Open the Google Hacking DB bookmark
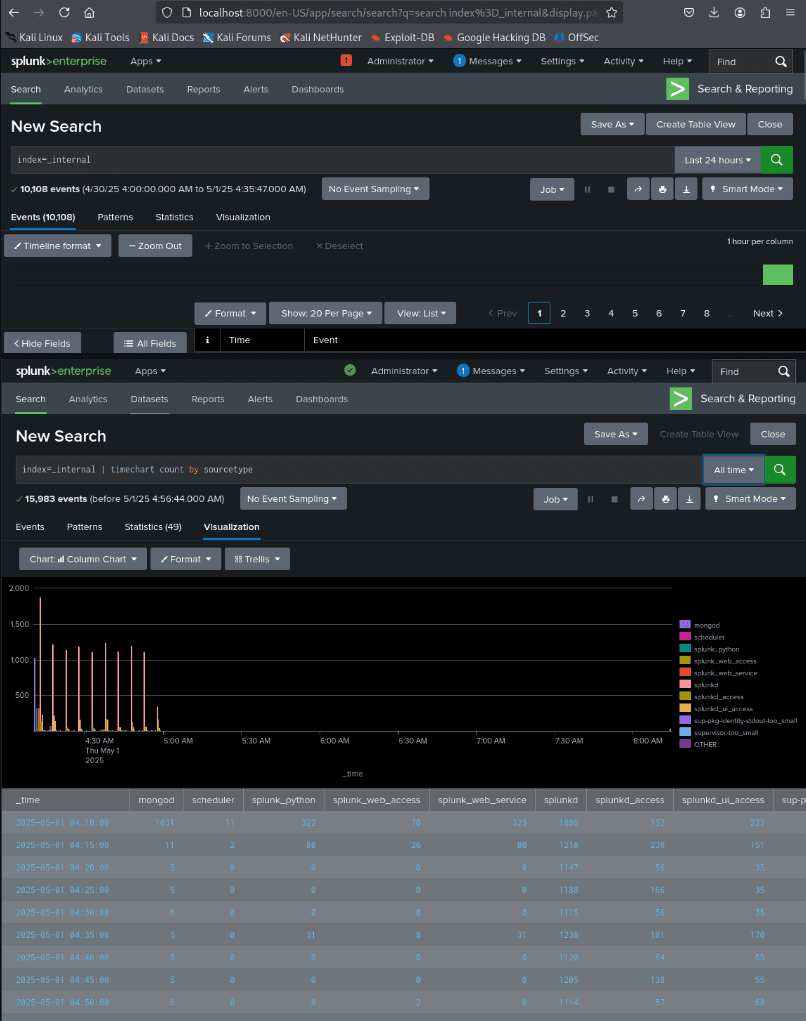Viewport: 806px width, 1021px height. (x=494, y=37)
